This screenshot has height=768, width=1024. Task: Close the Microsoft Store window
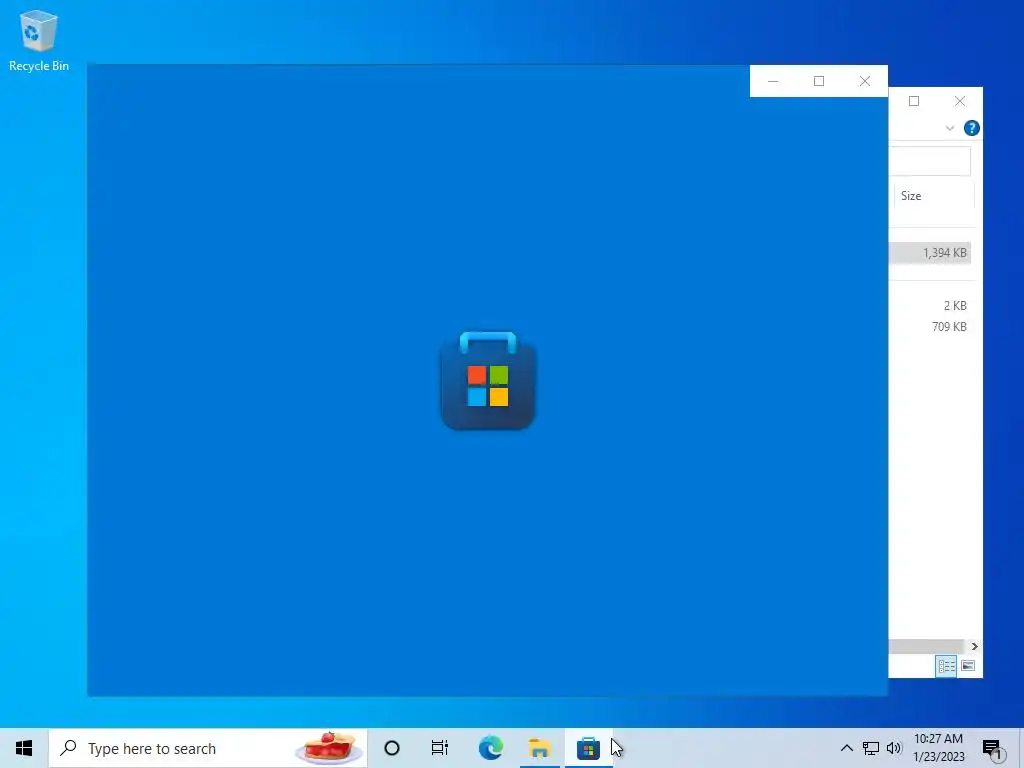865,81
